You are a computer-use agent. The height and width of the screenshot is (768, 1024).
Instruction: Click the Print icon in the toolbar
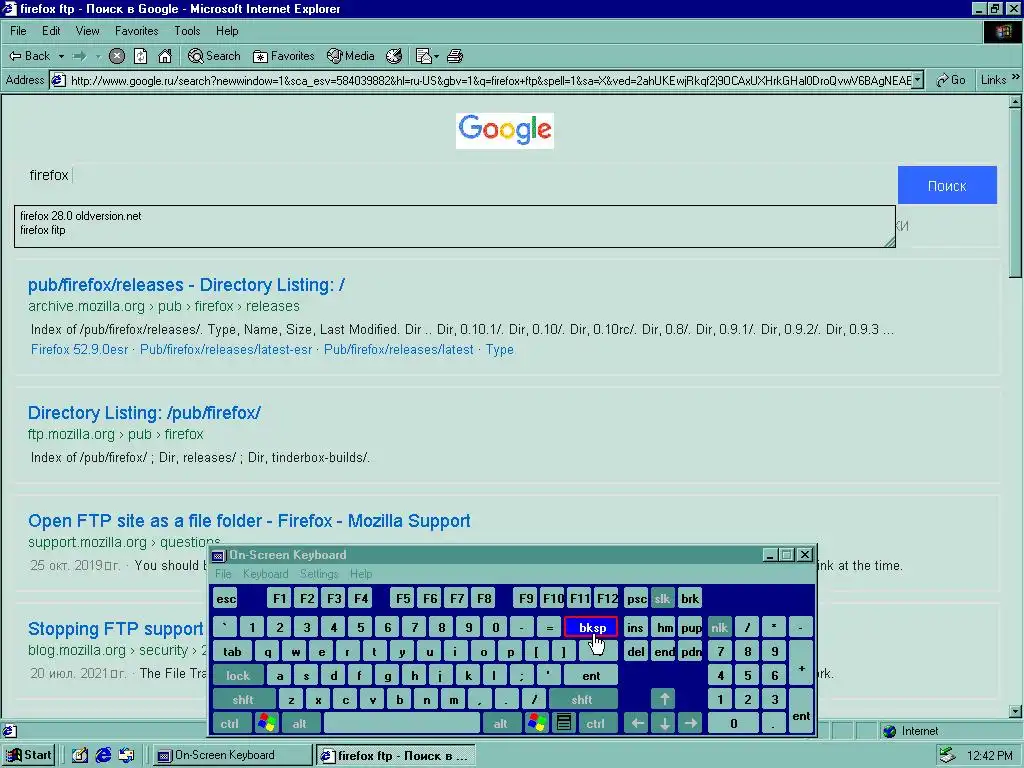pyautogui.click(x=455, y=56)
